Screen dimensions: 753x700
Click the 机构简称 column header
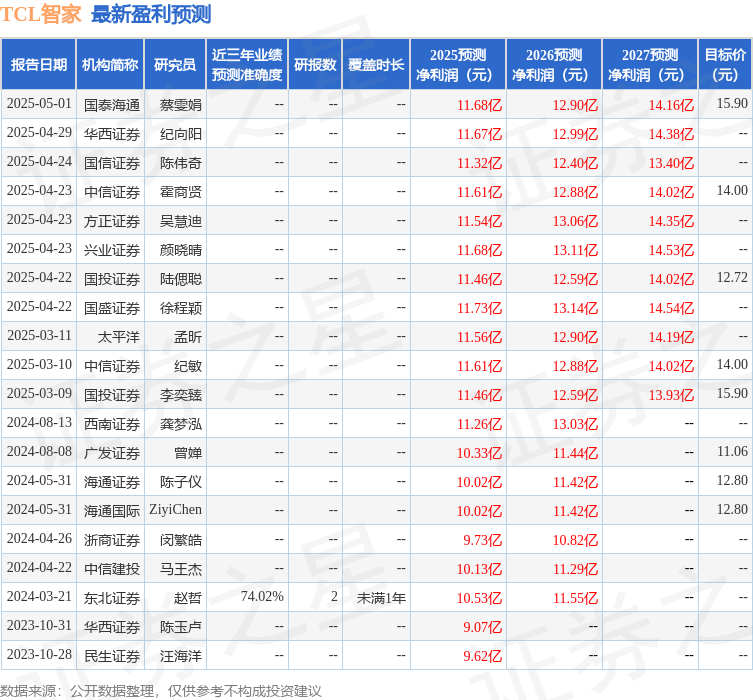(110, 64)
